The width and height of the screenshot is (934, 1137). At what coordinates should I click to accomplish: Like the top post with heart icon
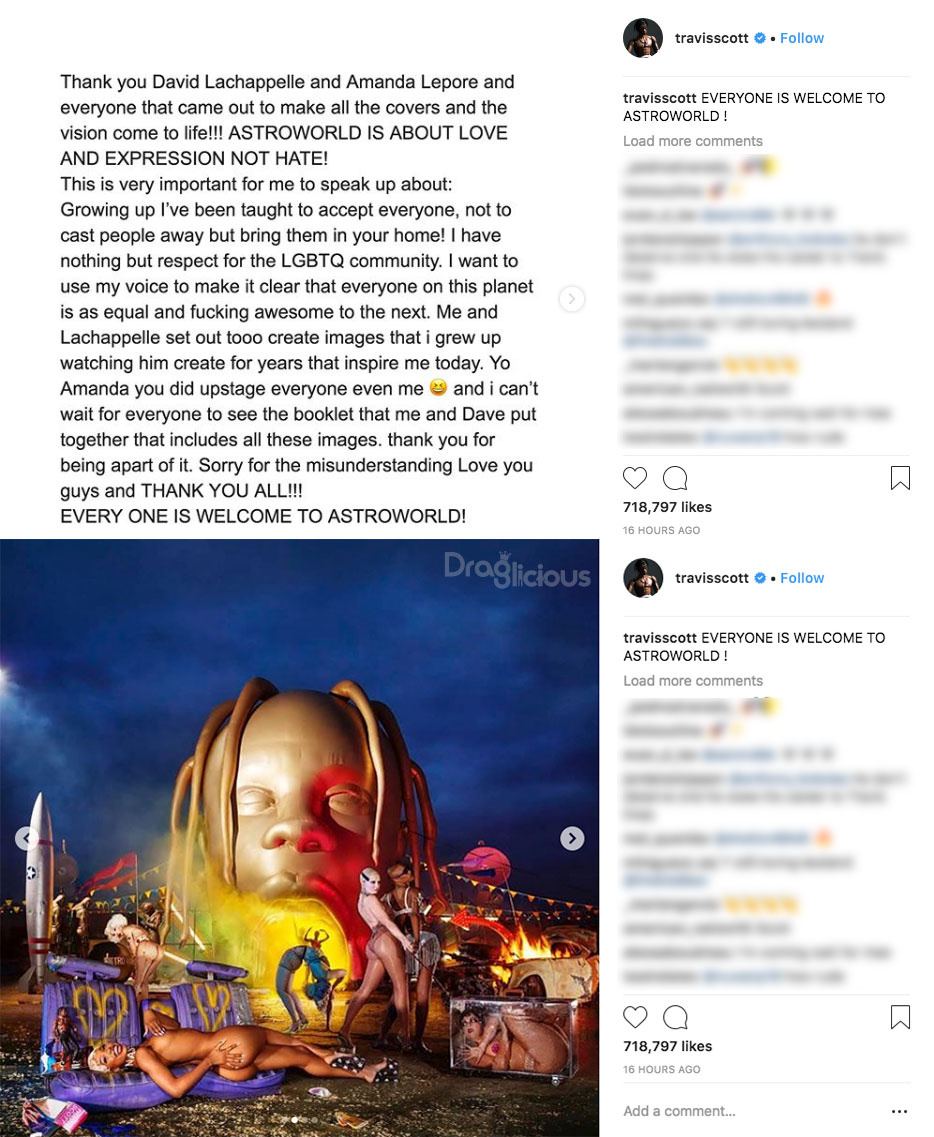tap(635, 478)
